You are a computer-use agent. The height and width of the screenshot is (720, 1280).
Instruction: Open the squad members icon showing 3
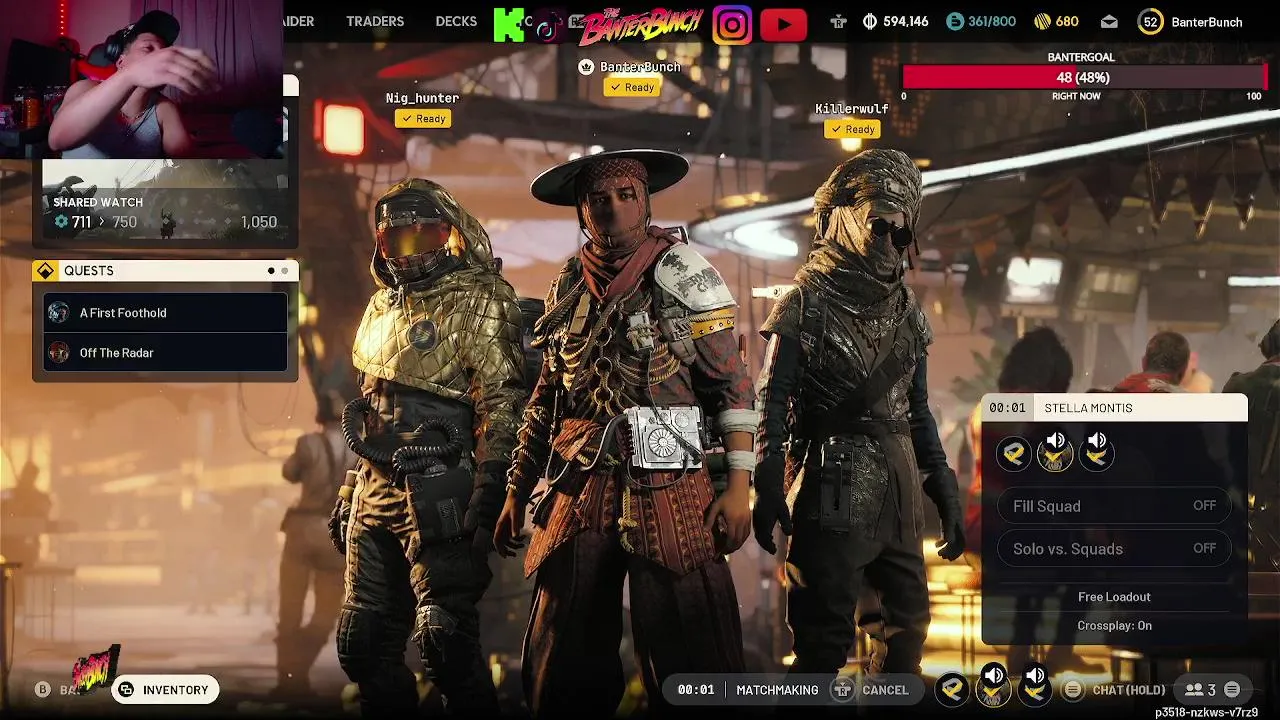(x=1200, y=690)
